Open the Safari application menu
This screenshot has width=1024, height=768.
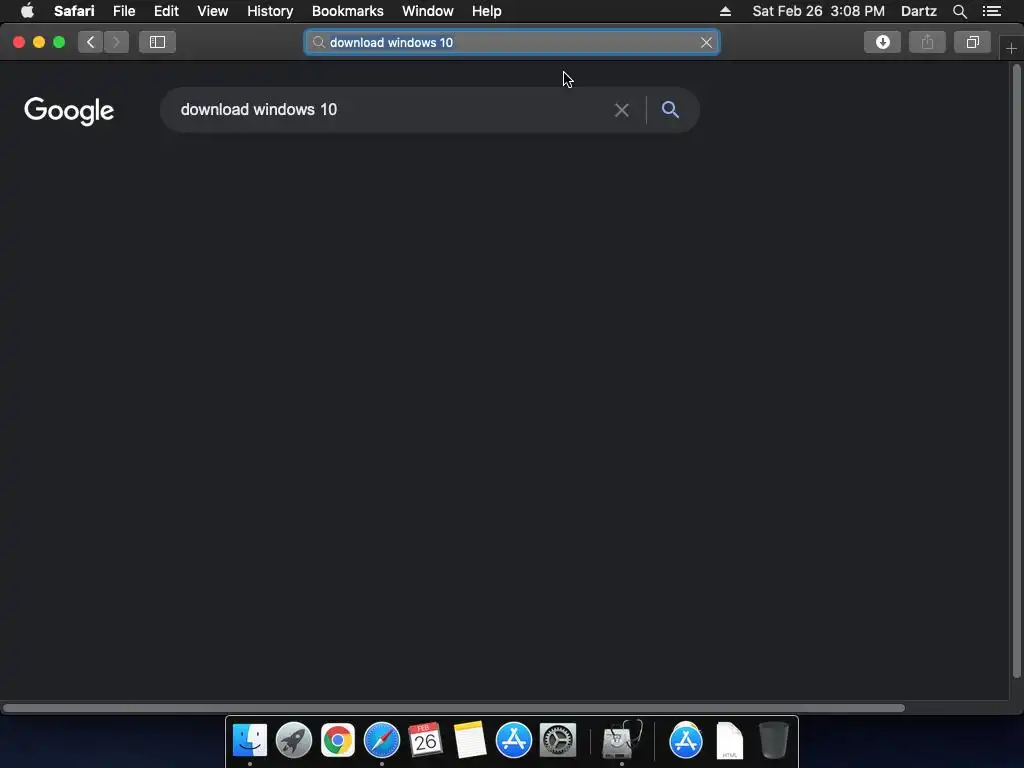click(x=74, y=11)
